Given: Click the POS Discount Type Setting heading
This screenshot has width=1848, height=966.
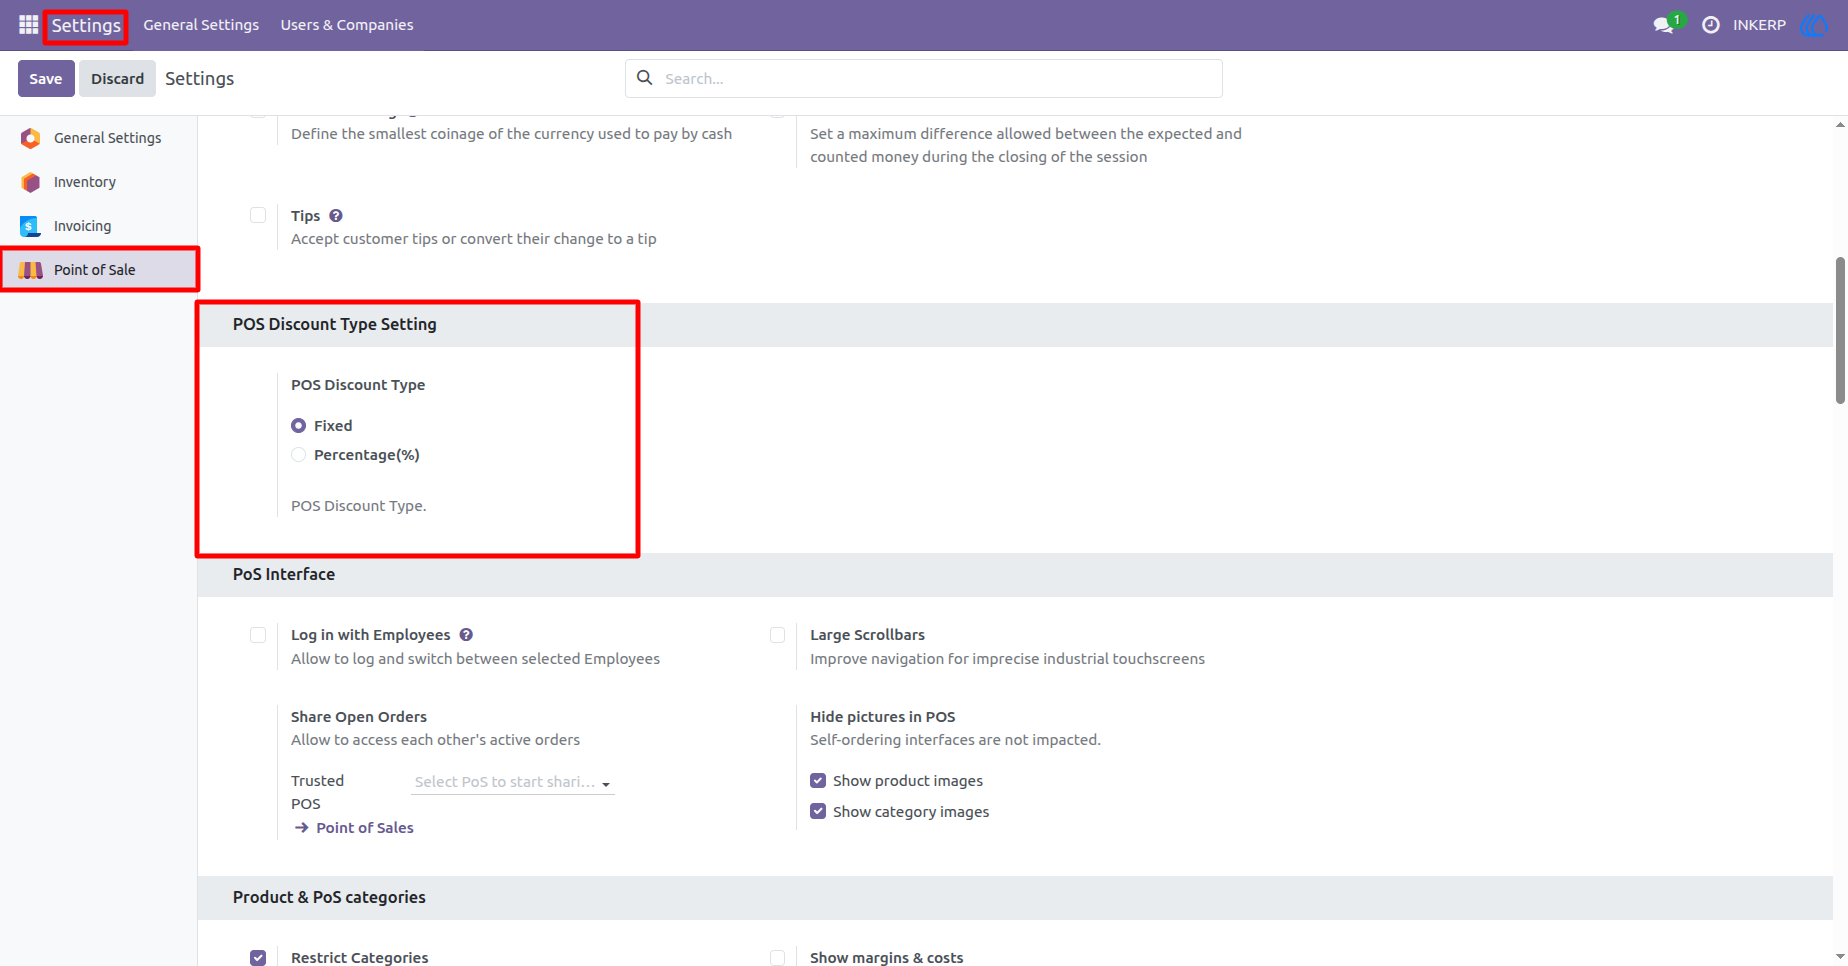Looking at the screenshot, I should click(x=335, y=325).
